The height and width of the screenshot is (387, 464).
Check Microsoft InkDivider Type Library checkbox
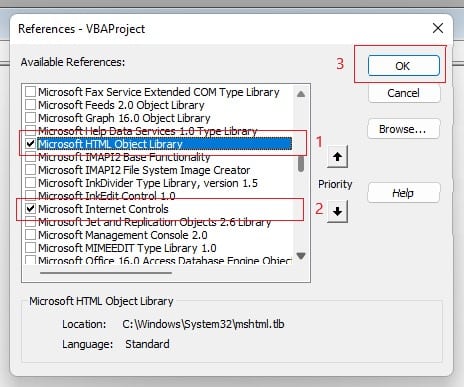(x=30, y=183)
